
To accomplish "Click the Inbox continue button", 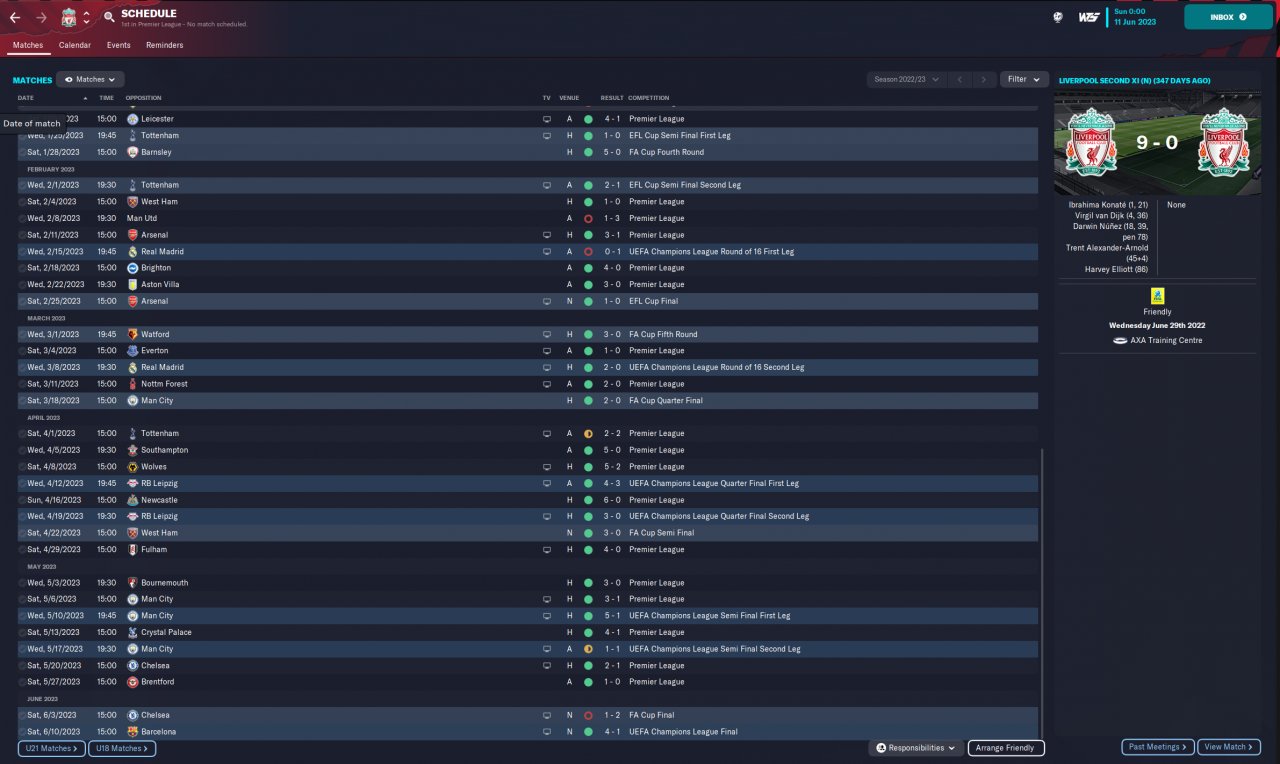I will click(x=1228, y=17).
